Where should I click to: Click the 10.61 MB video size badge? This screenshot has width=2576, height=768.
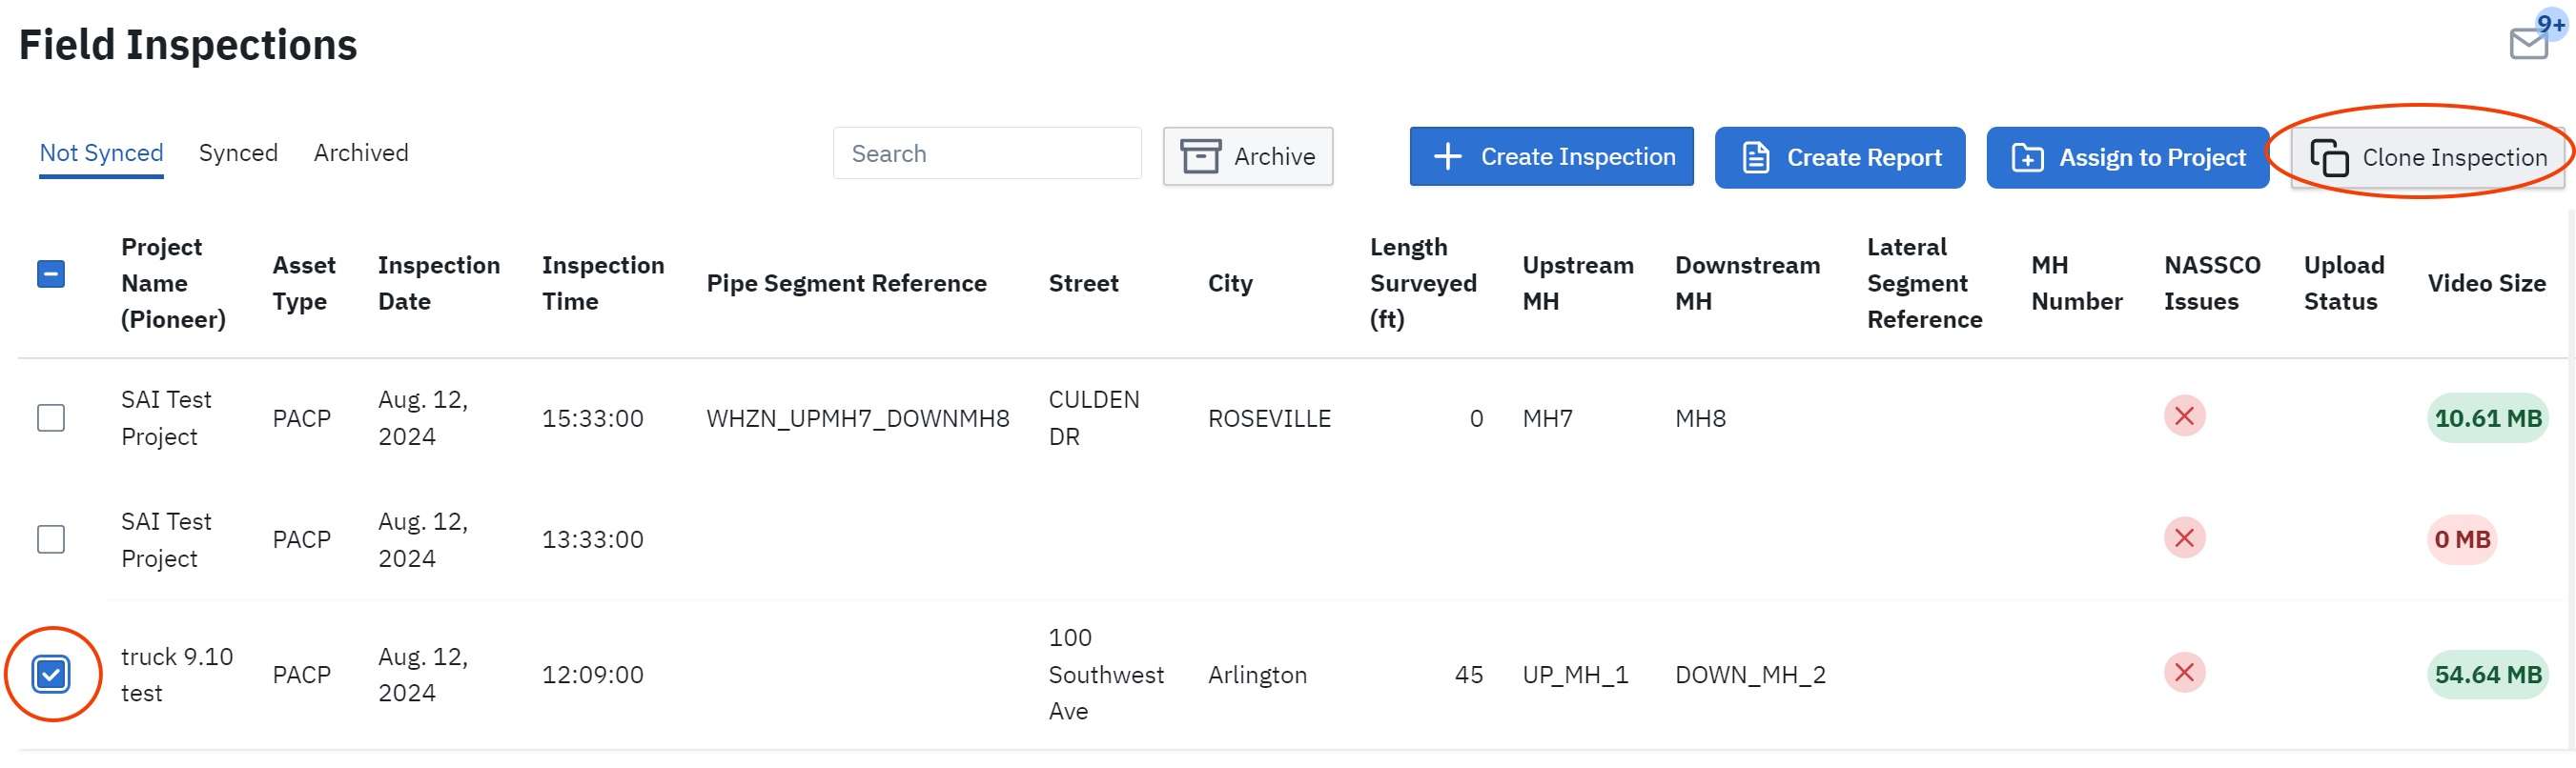click(x=2487, y=418)
